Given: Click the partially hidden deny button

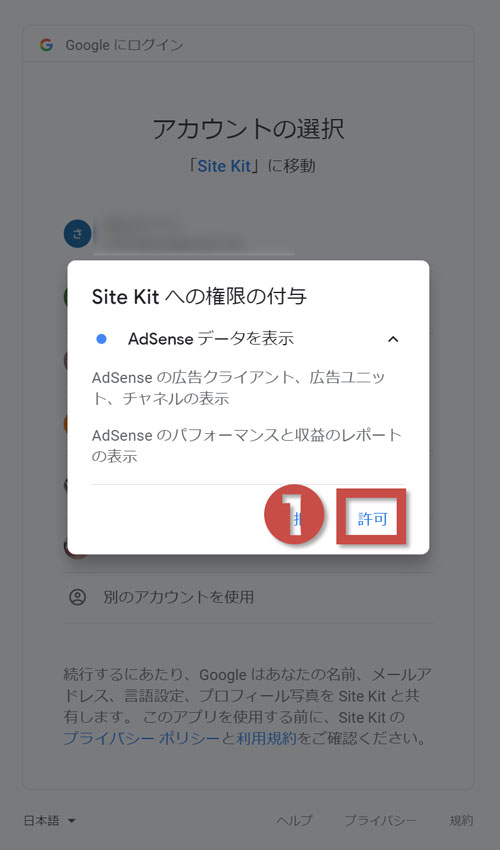Looking at the screenshot, I should (297, 519).
